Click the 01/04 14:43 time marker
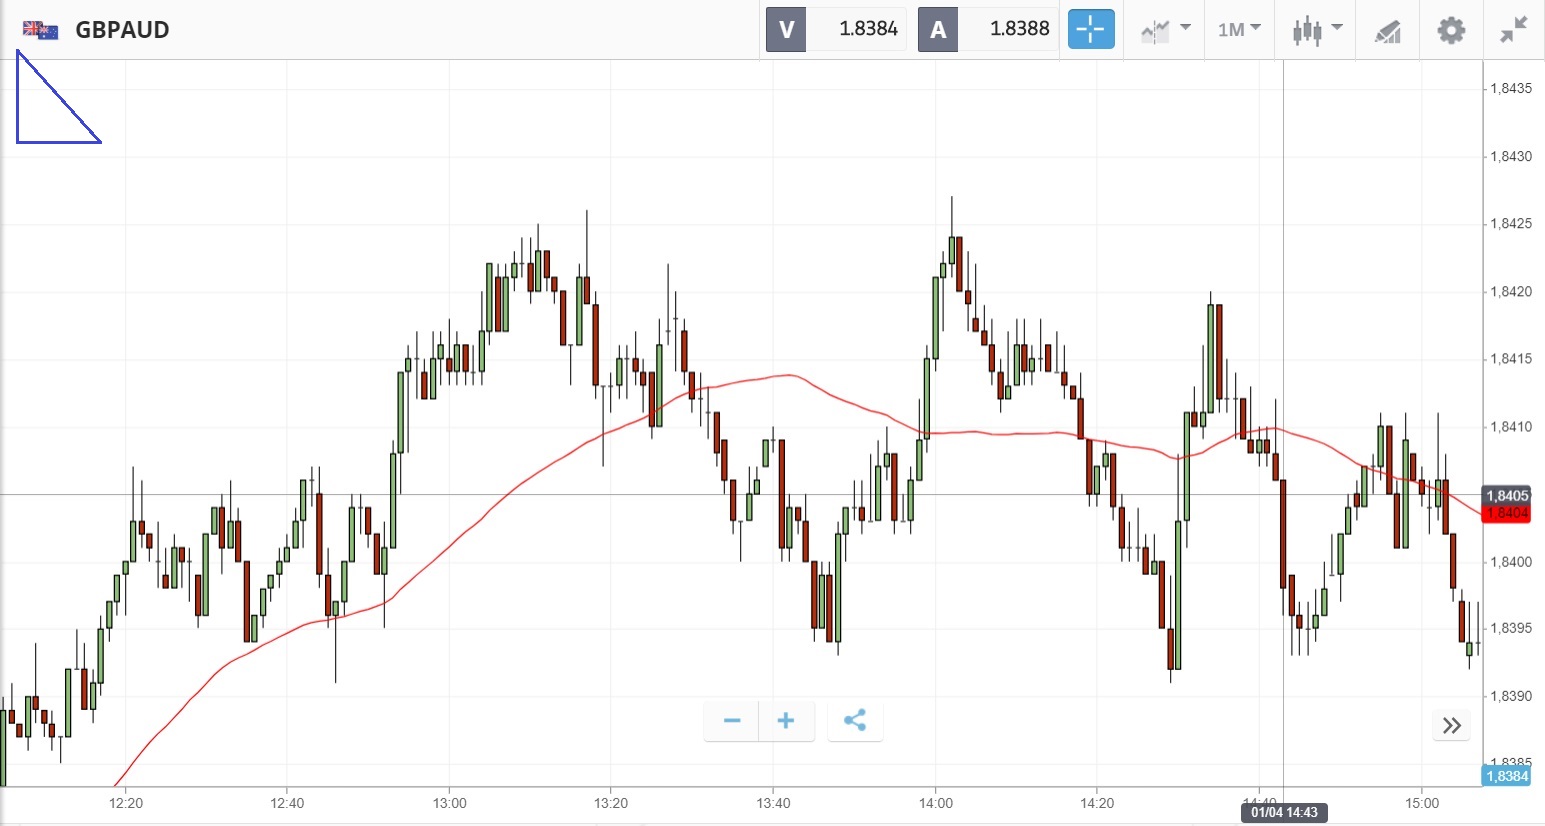 (1284, 812)
